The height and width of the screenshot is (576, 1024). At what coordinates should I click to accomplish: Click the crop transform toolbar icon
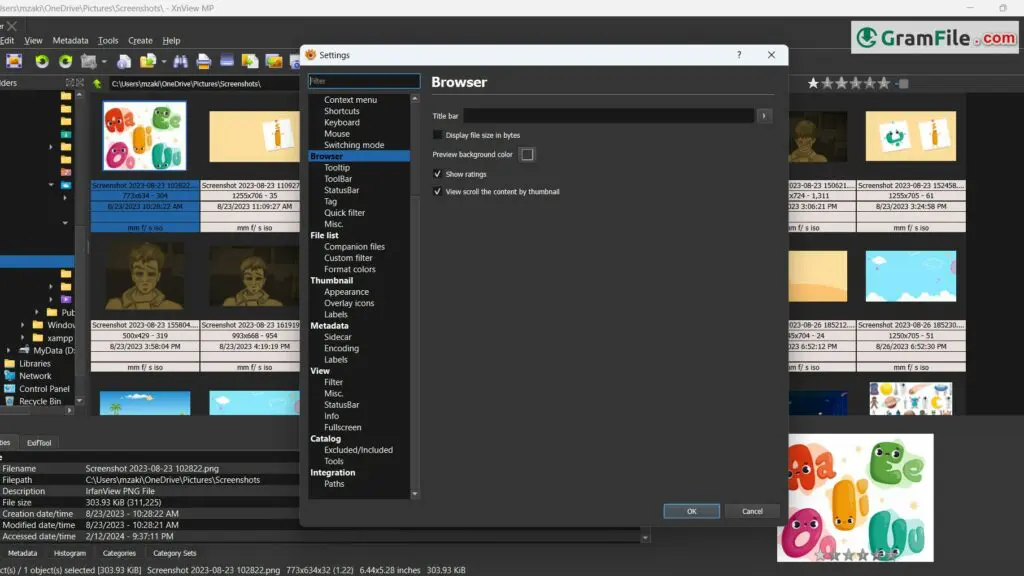(89, 61)
